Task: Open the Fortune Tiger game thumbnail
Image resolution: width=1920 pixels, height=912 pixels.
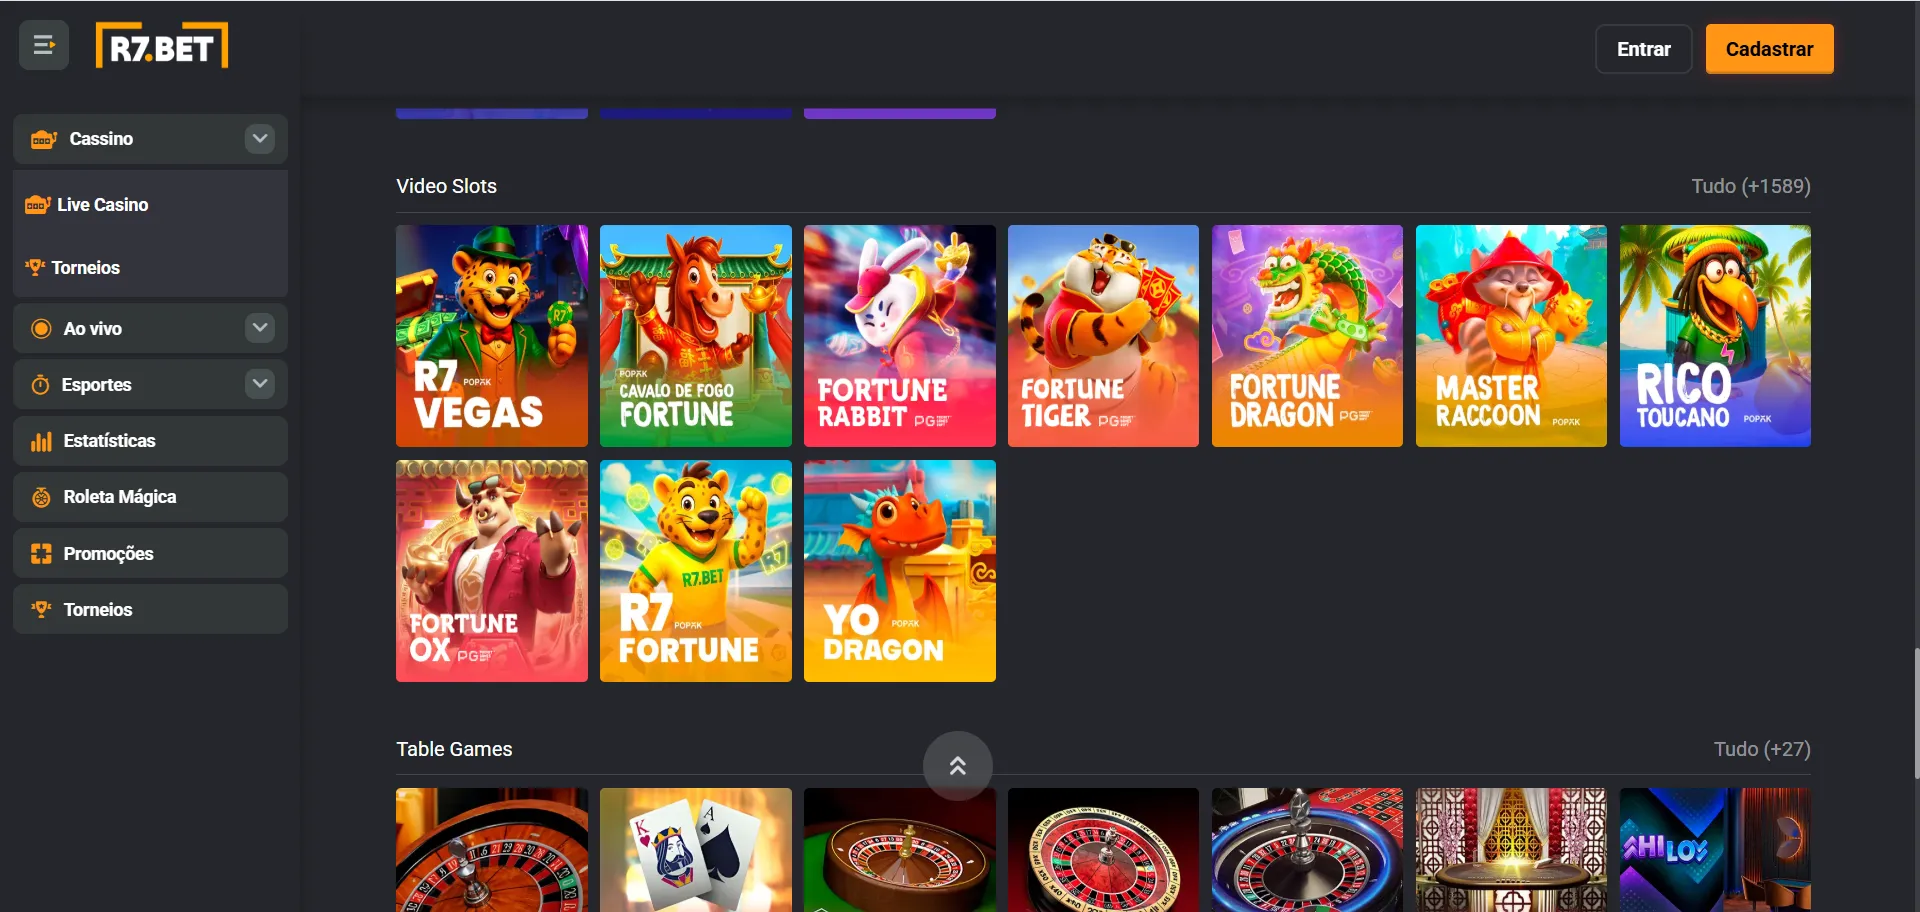Action: coord(1103,336)
